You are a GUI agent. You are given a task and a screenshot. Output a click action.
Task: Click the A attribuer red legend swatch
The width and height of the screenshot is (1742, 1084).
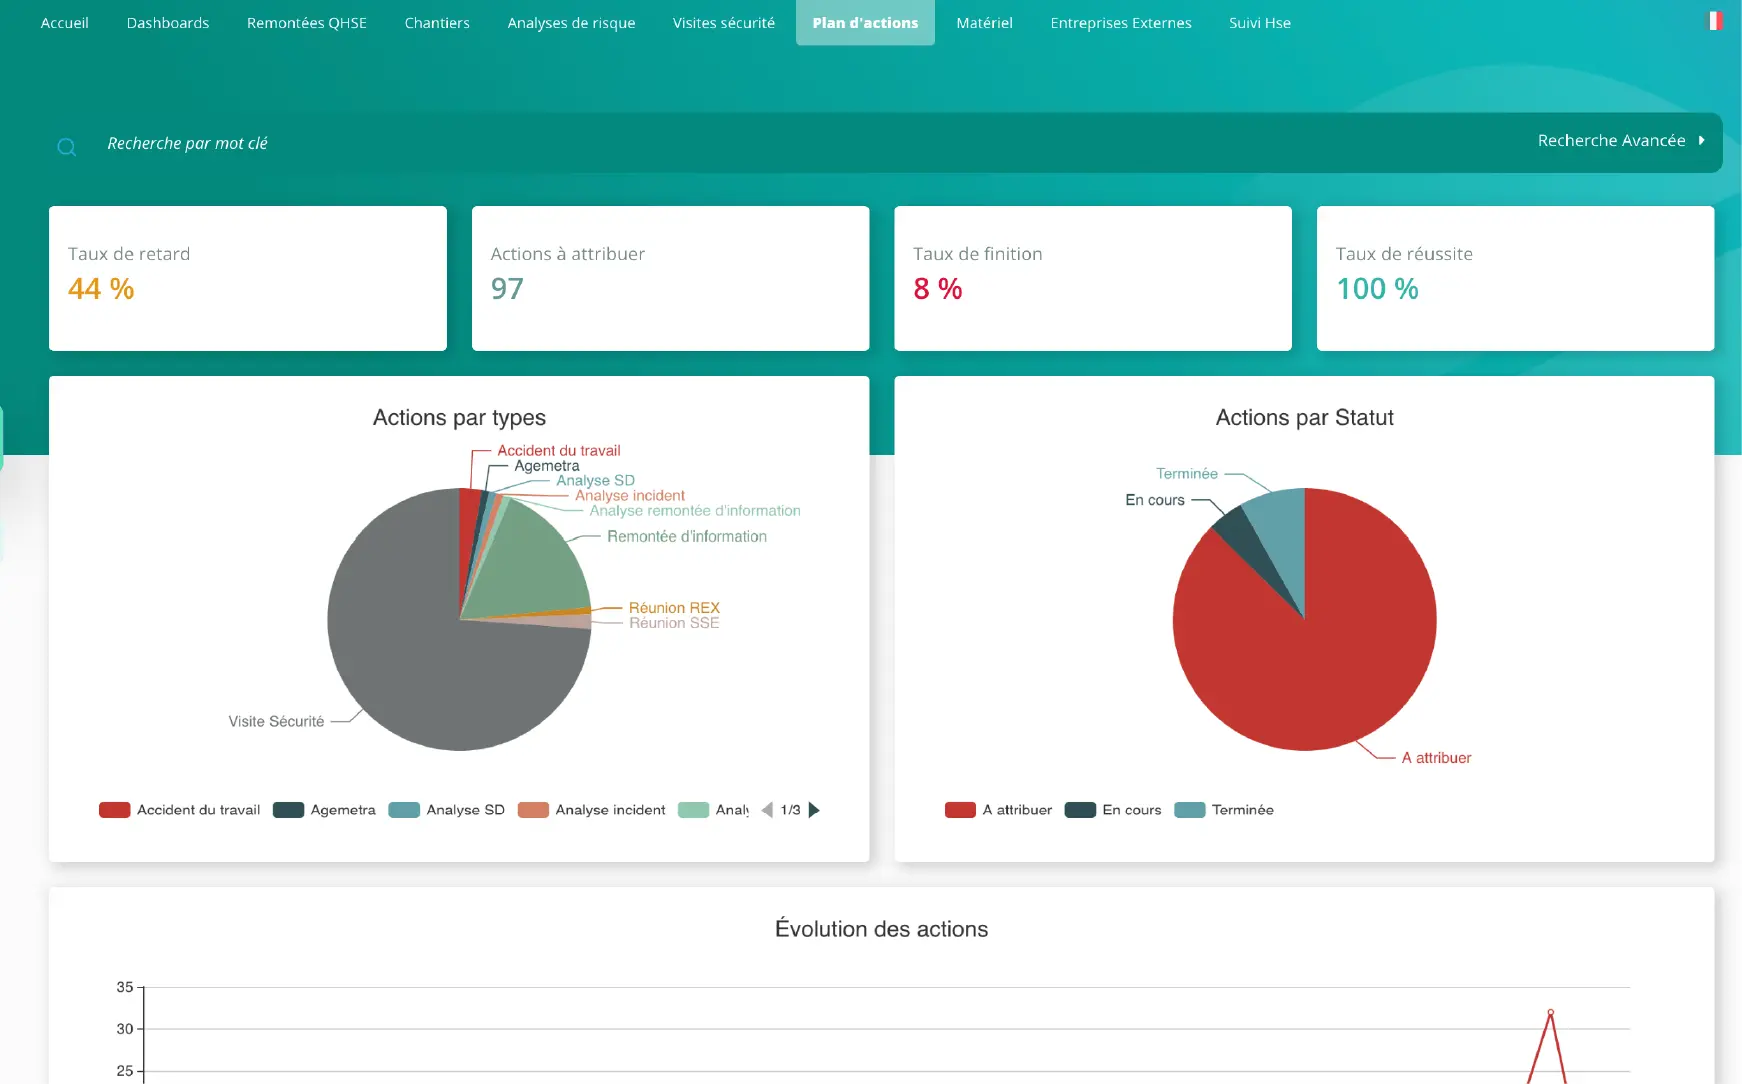960,810
